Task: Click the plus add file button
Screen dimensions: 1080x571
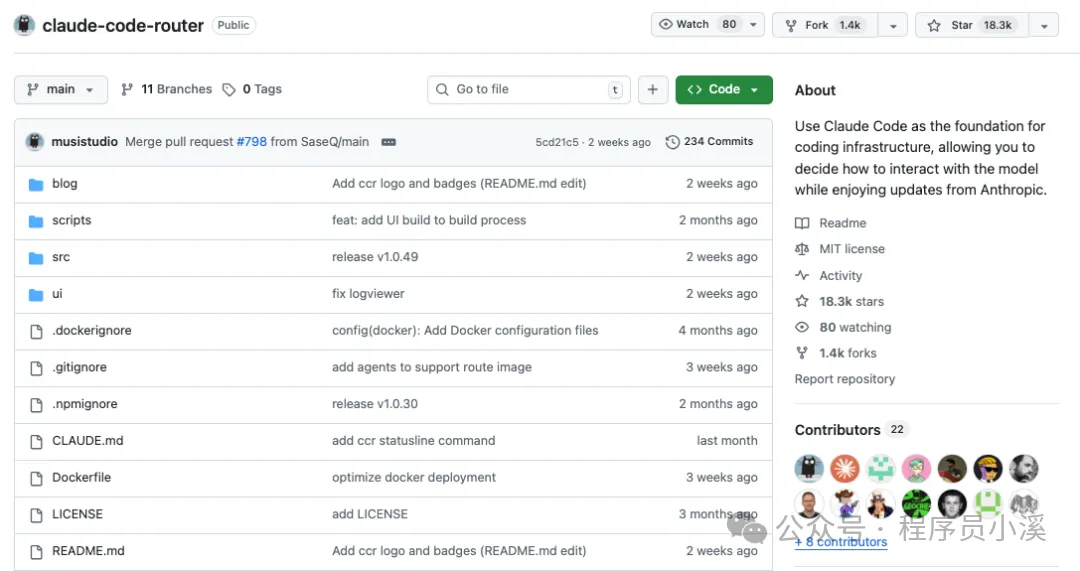Action: coord(653,90)
